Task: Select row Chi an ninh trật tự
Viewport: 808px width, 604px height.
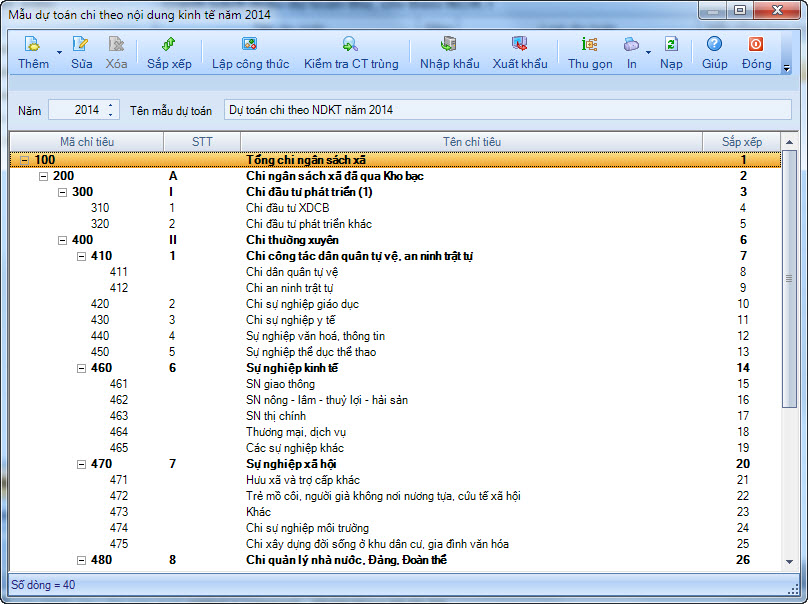Action: click(395, 288)
